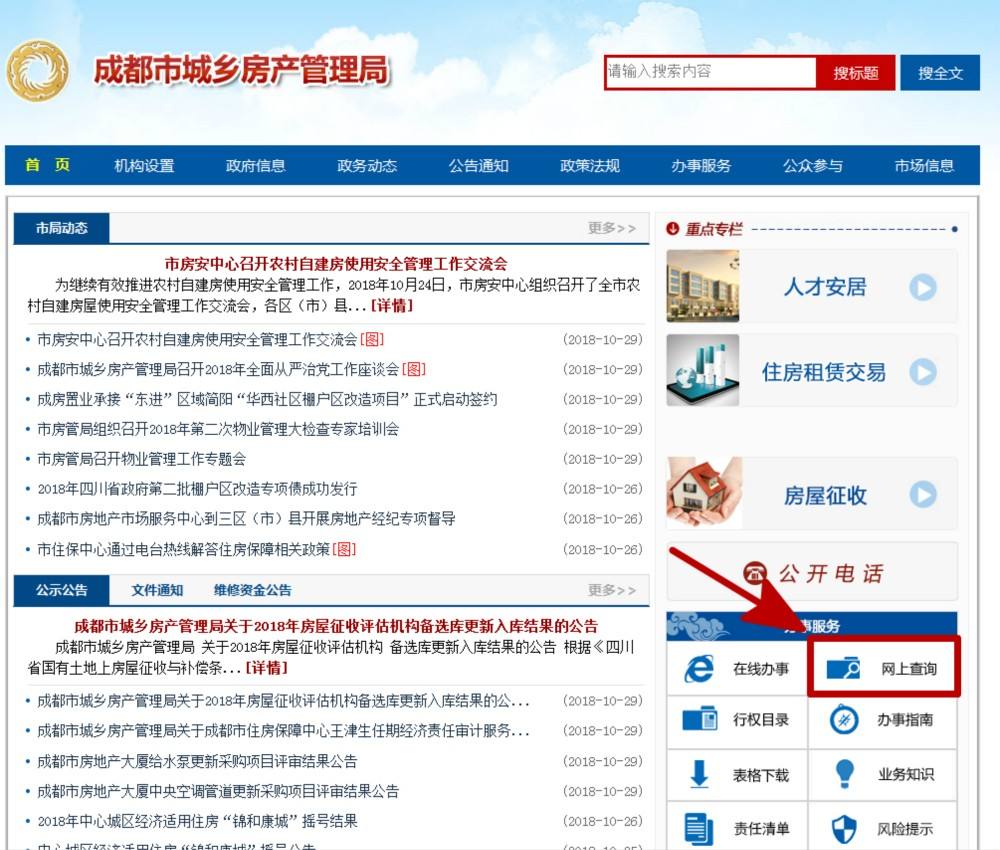Click the golden site logo emblem
The width and height of the screenshot is (1000, 850).
(38, 71)
